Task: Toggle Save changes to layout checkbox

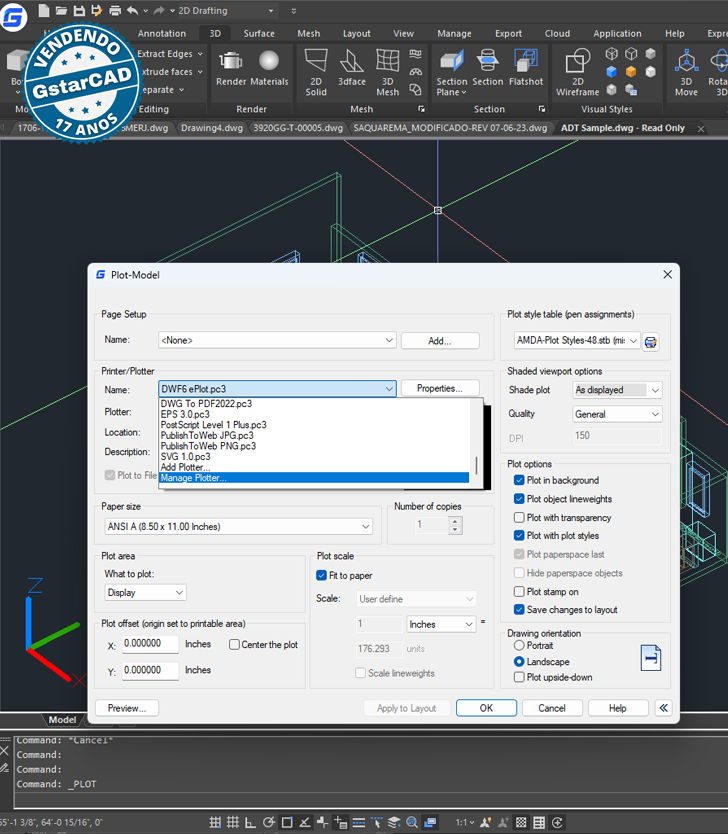Action: [x=519, y=610]
